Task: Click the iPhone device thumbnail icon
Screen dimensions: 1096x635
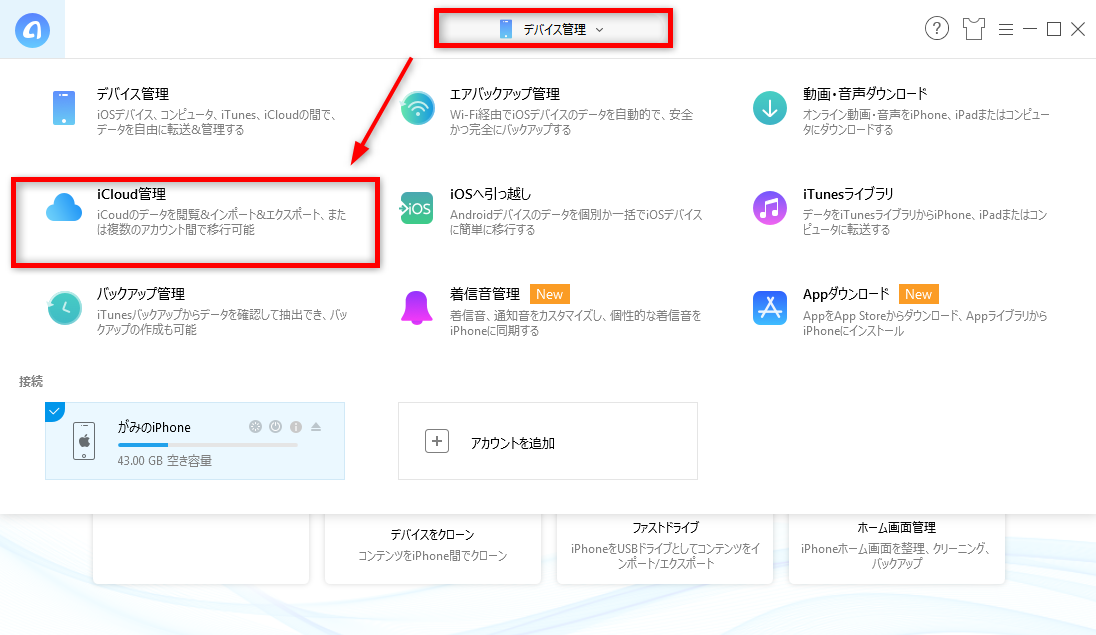Action: [x=84, y=441]
